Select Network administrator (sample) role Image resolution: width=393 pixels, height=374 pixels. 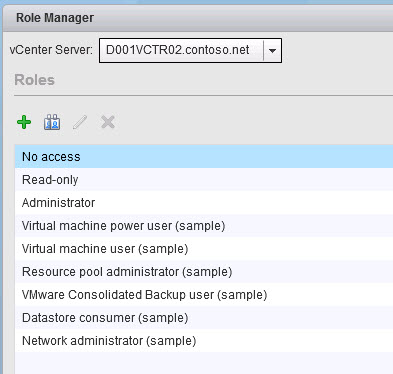[x=204, y=341]
